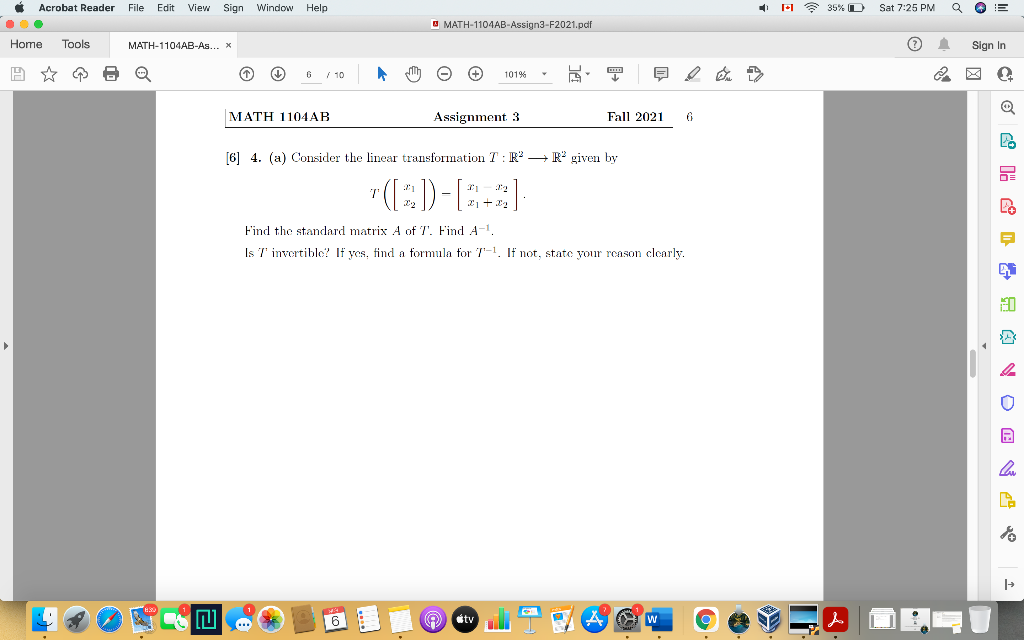Open the Share file via email icon
This screenshot has width=1024, height=640.
pyautogui.click(x=973, y=74)
